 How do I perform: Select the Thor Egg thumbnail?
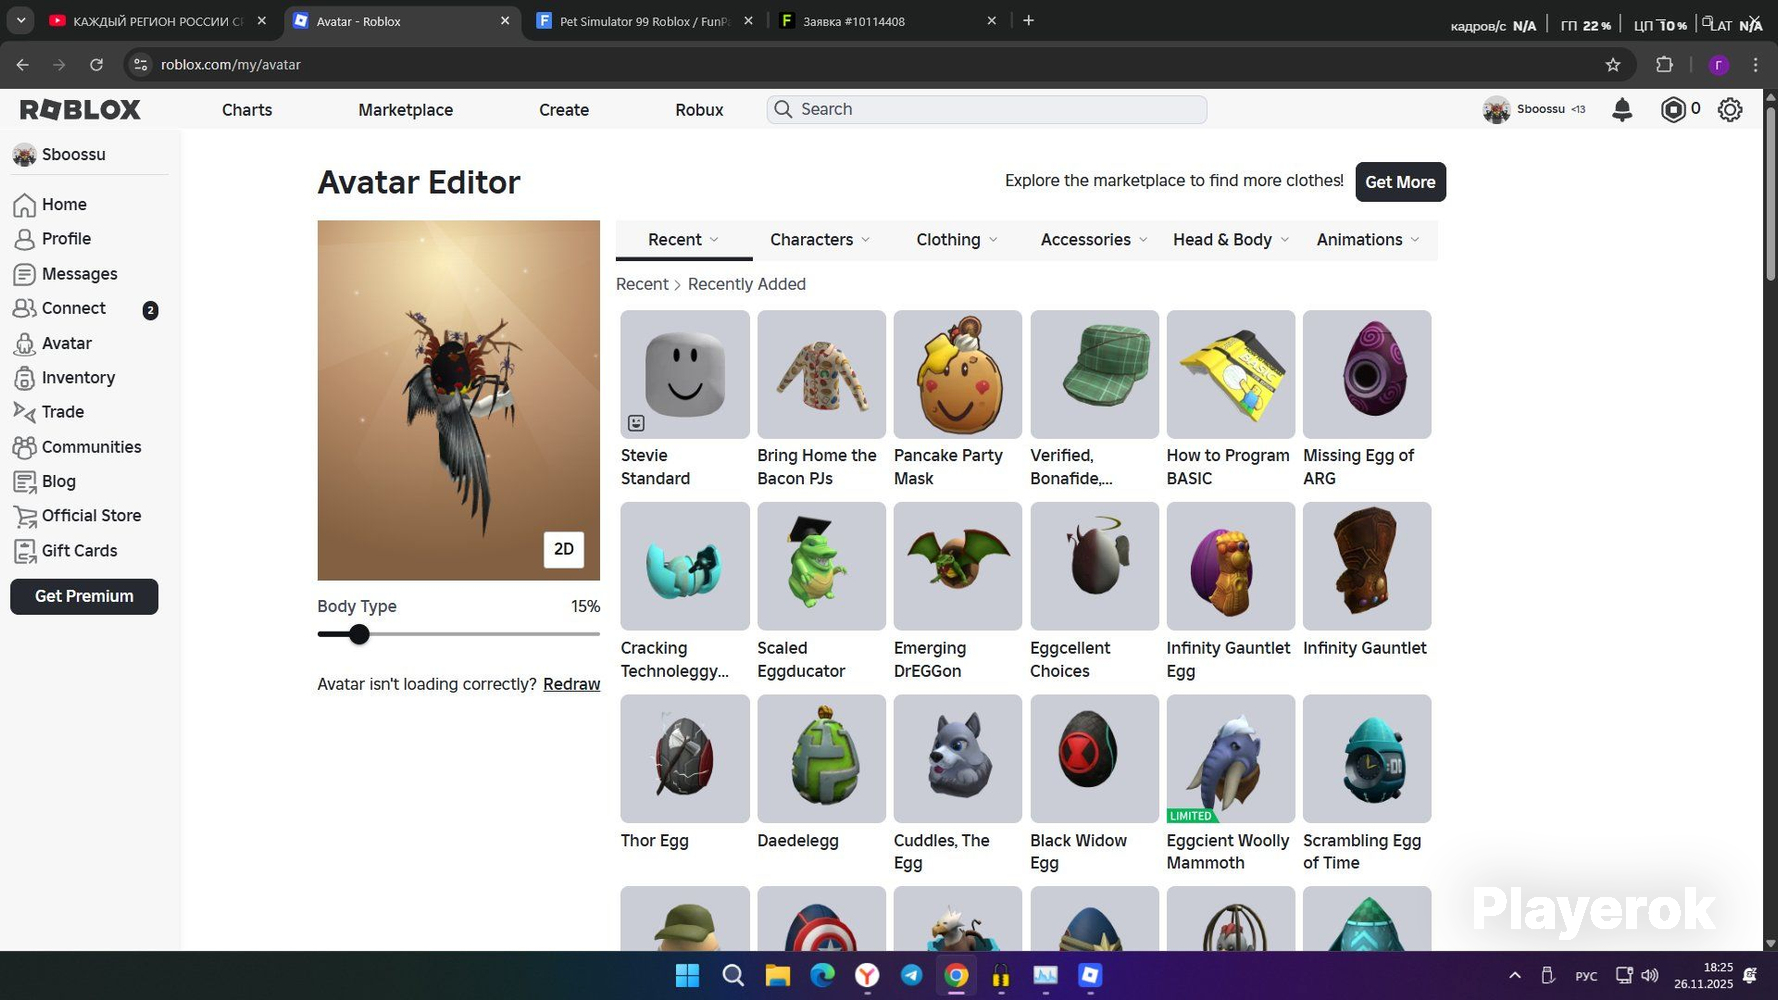pyautogui.click(x=685, y=759)
